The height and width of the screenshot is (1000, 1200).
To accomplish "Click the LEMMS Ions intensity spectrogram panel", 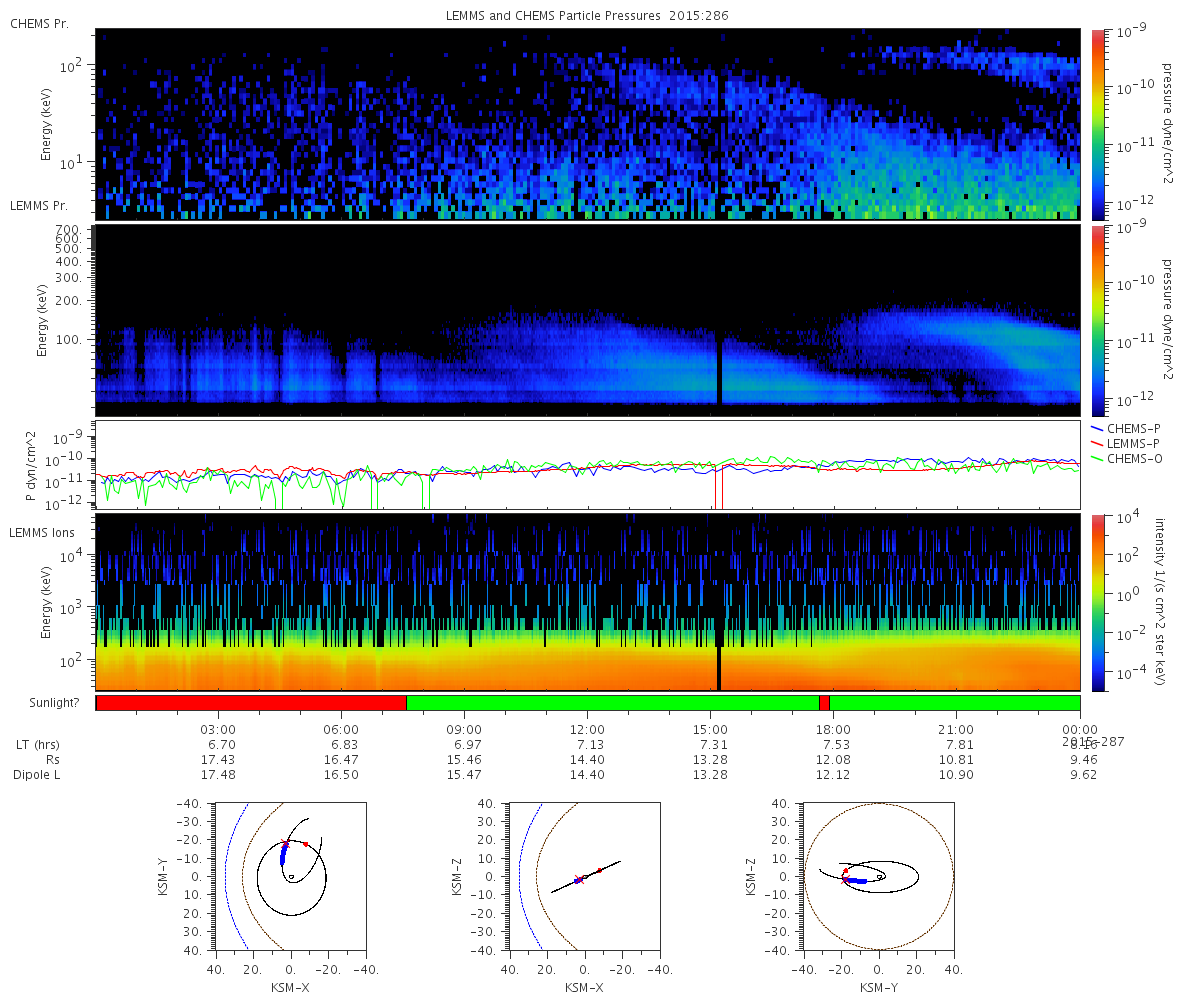I will 588,602.
